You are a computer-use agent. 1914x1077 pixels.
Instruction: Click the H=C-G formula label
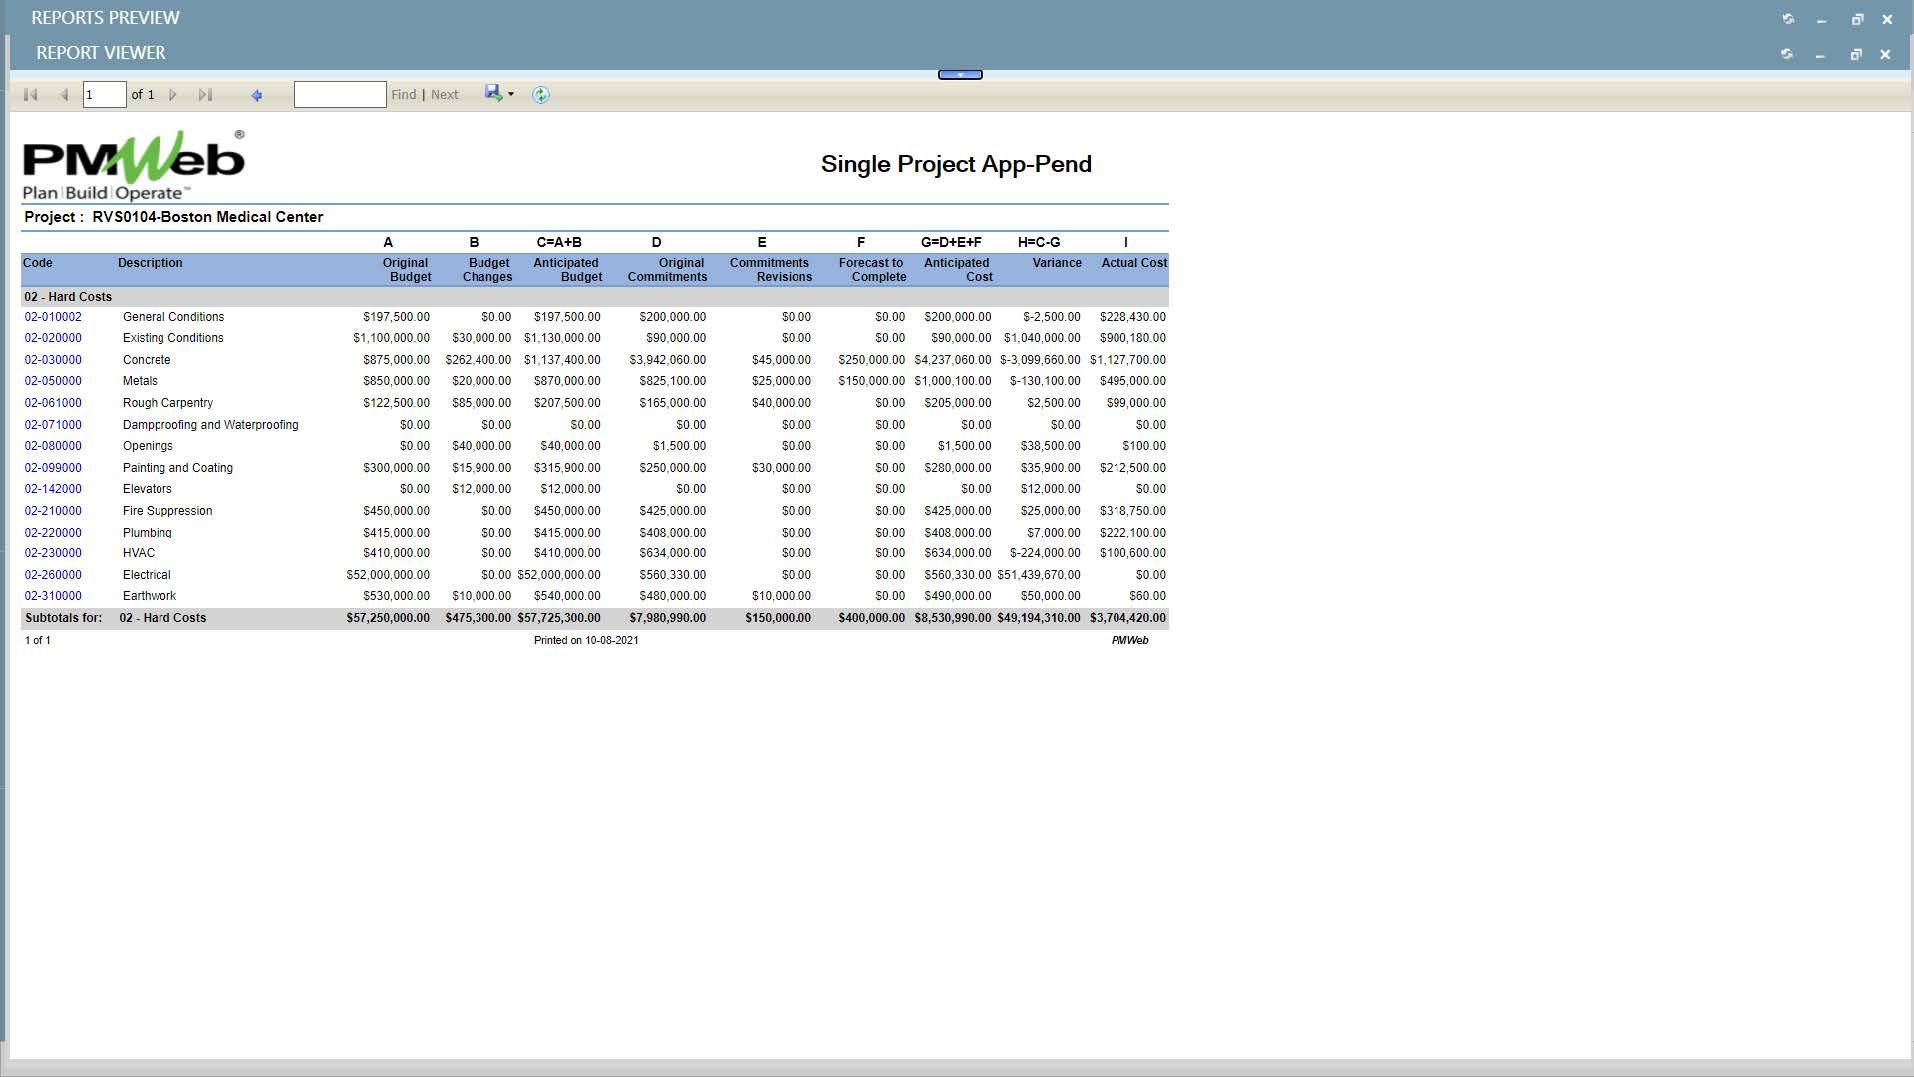click(1039, 242)
